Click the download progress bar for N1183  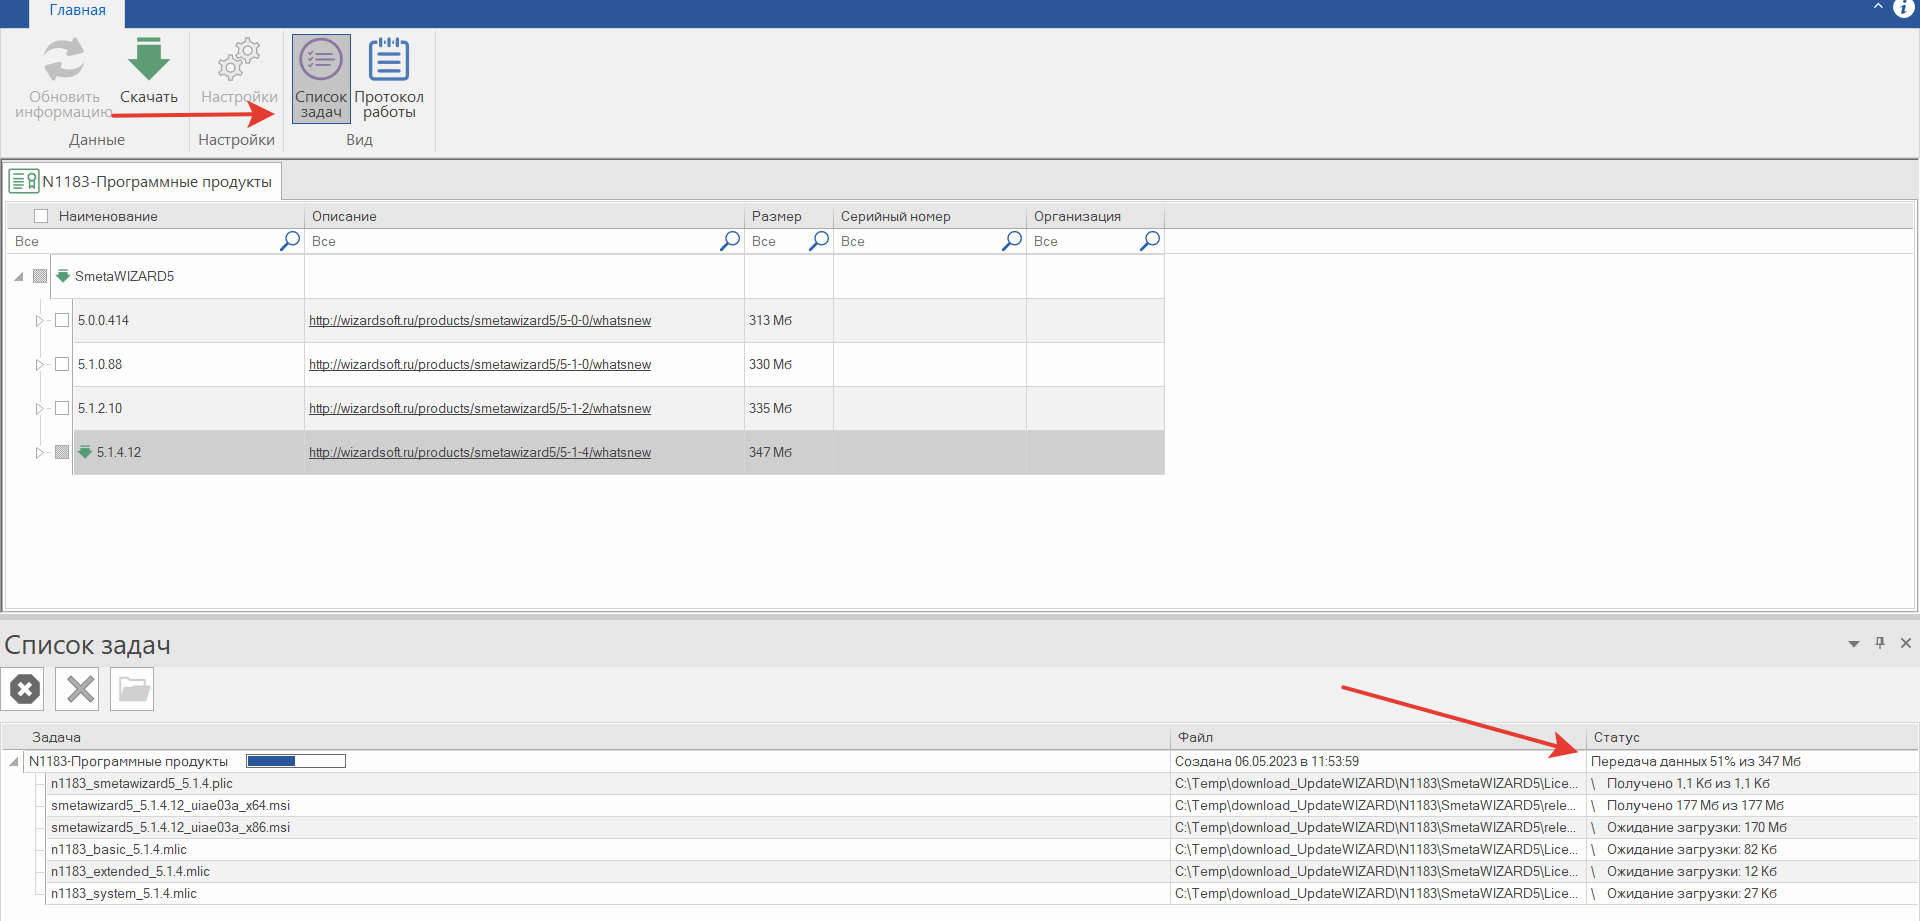(x=296, y=761)
